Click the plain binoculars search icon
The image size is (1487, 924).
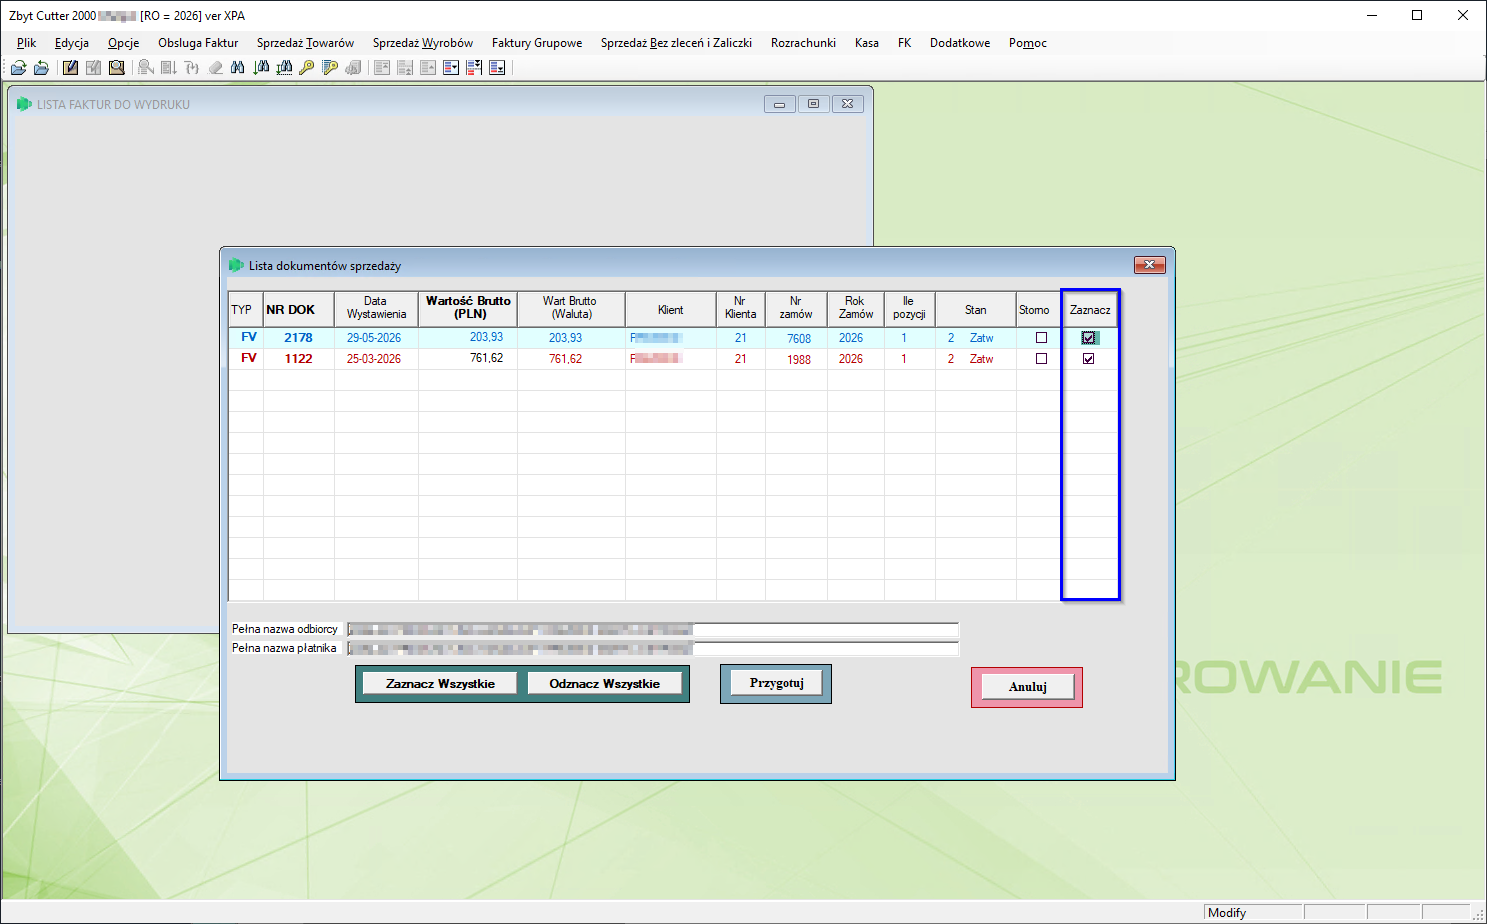click(238, 68)
